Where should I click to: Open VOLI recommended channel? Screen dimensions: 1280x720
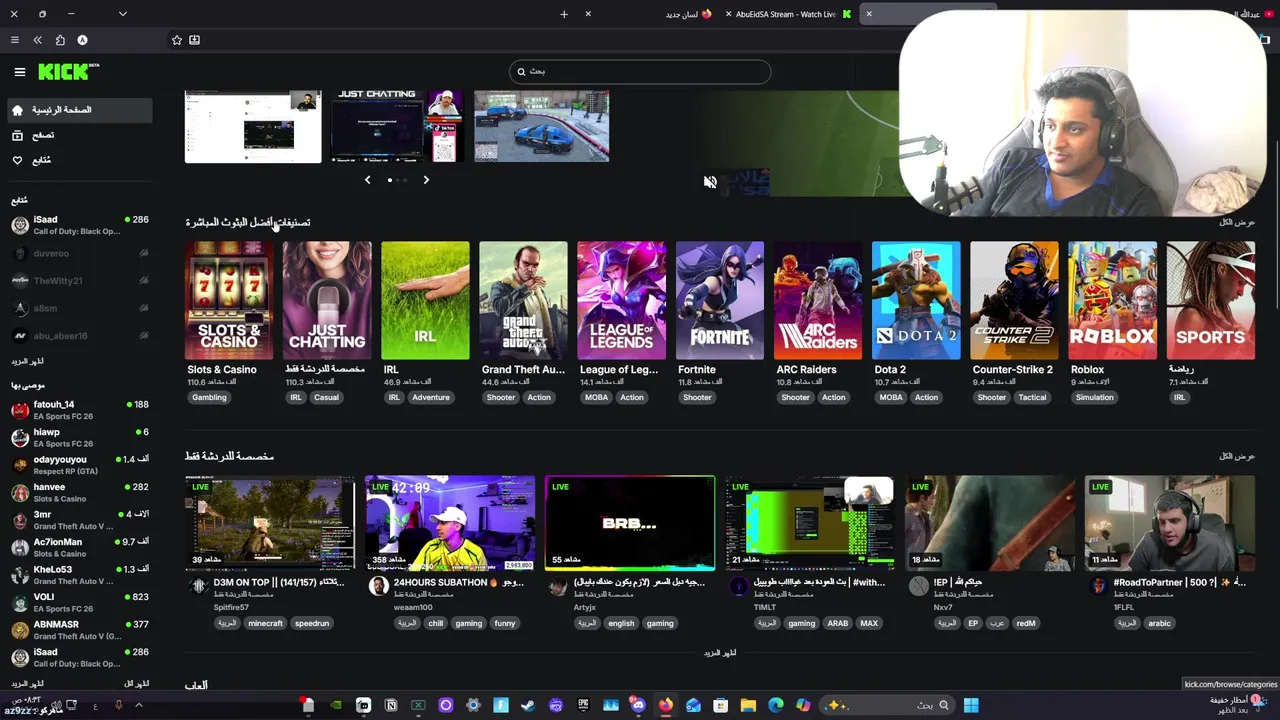point(78,602)
